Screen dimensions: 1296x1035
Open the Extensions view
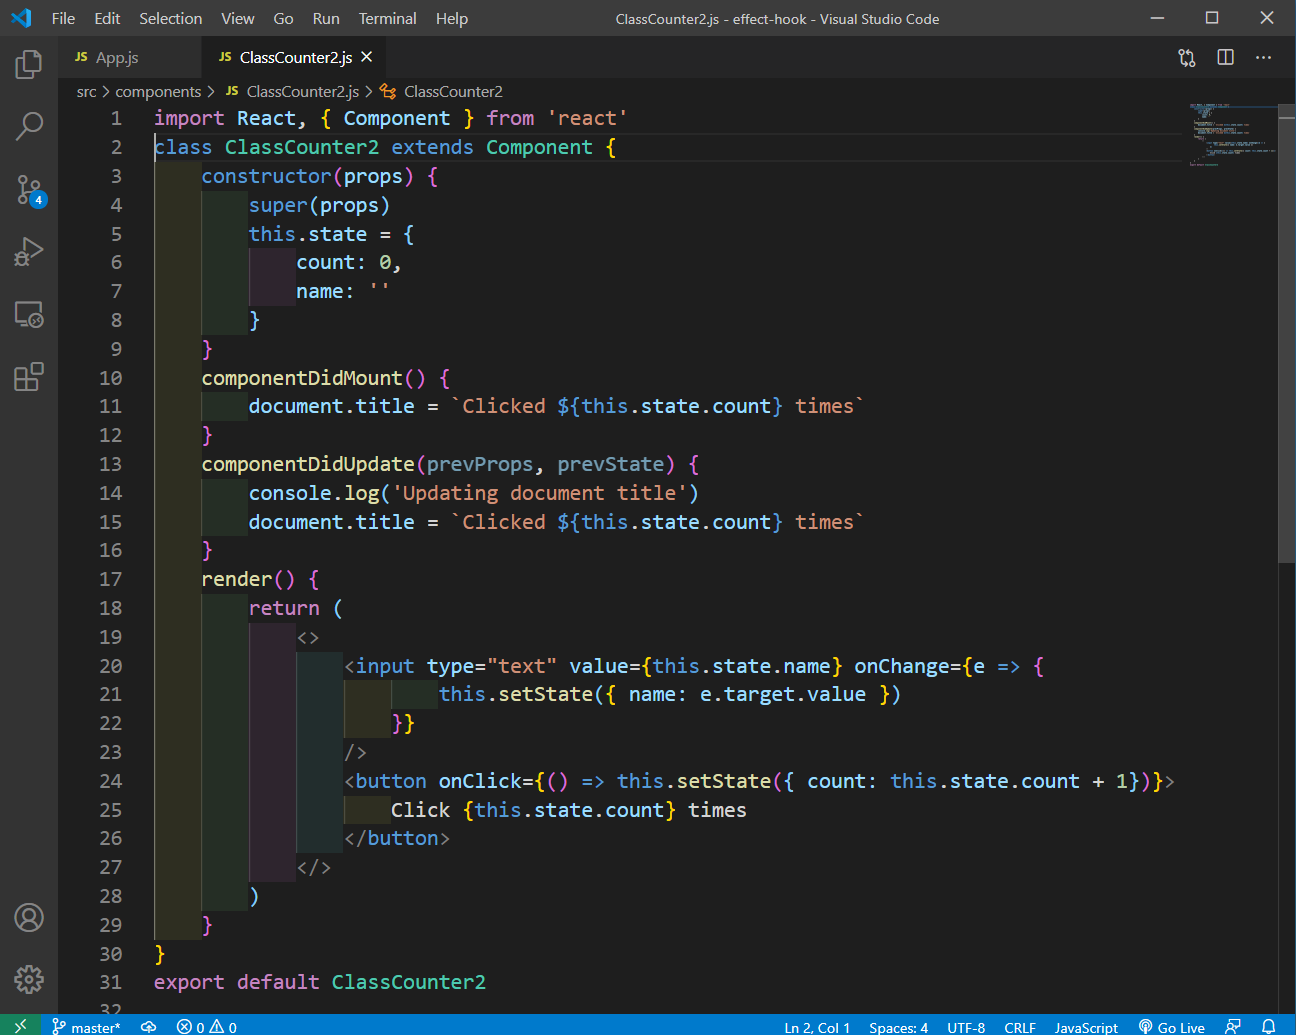(29, 377)
